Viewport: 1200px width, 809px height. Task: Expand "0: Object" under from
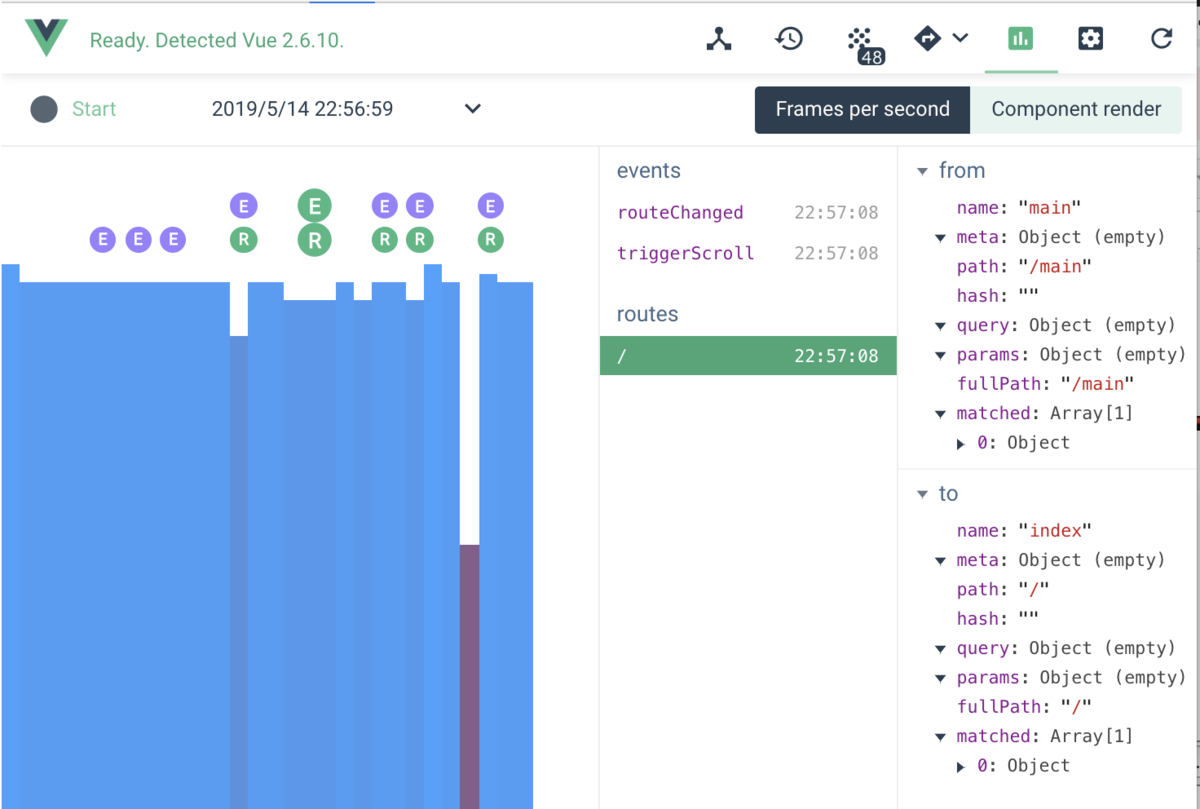tap(961, 443)
